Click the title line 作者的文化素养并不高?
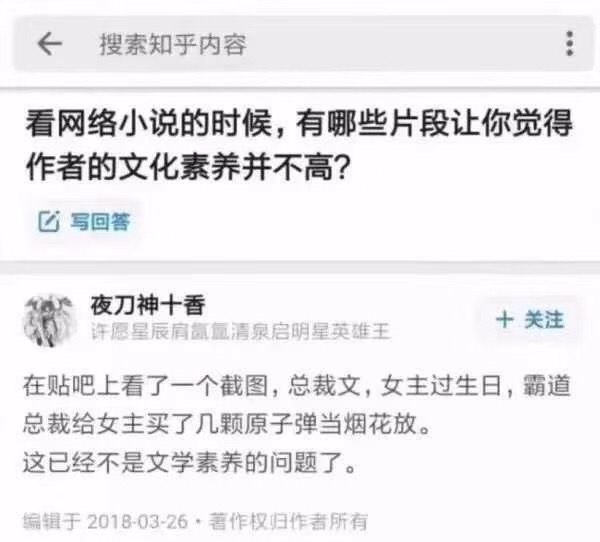Viewport: 600px width, 542px height. tap(187, 167)
